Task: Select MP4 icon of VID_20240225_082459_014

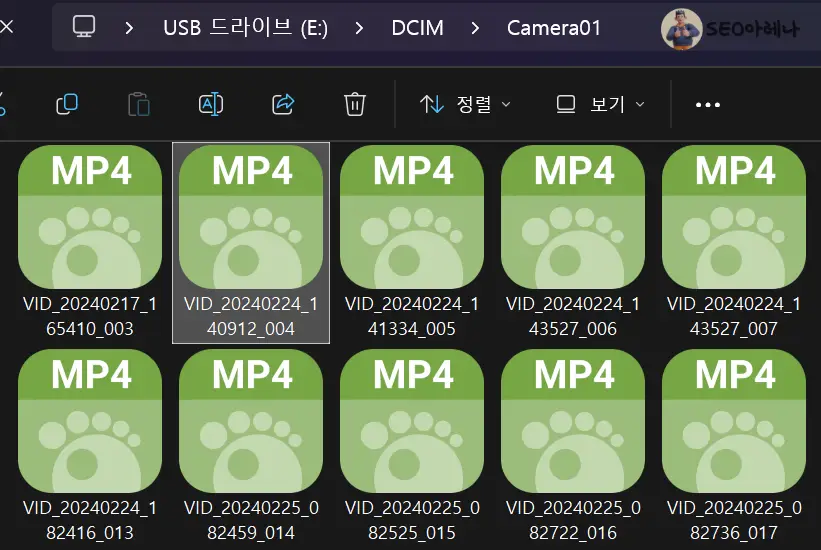Action: click(251, 421)
